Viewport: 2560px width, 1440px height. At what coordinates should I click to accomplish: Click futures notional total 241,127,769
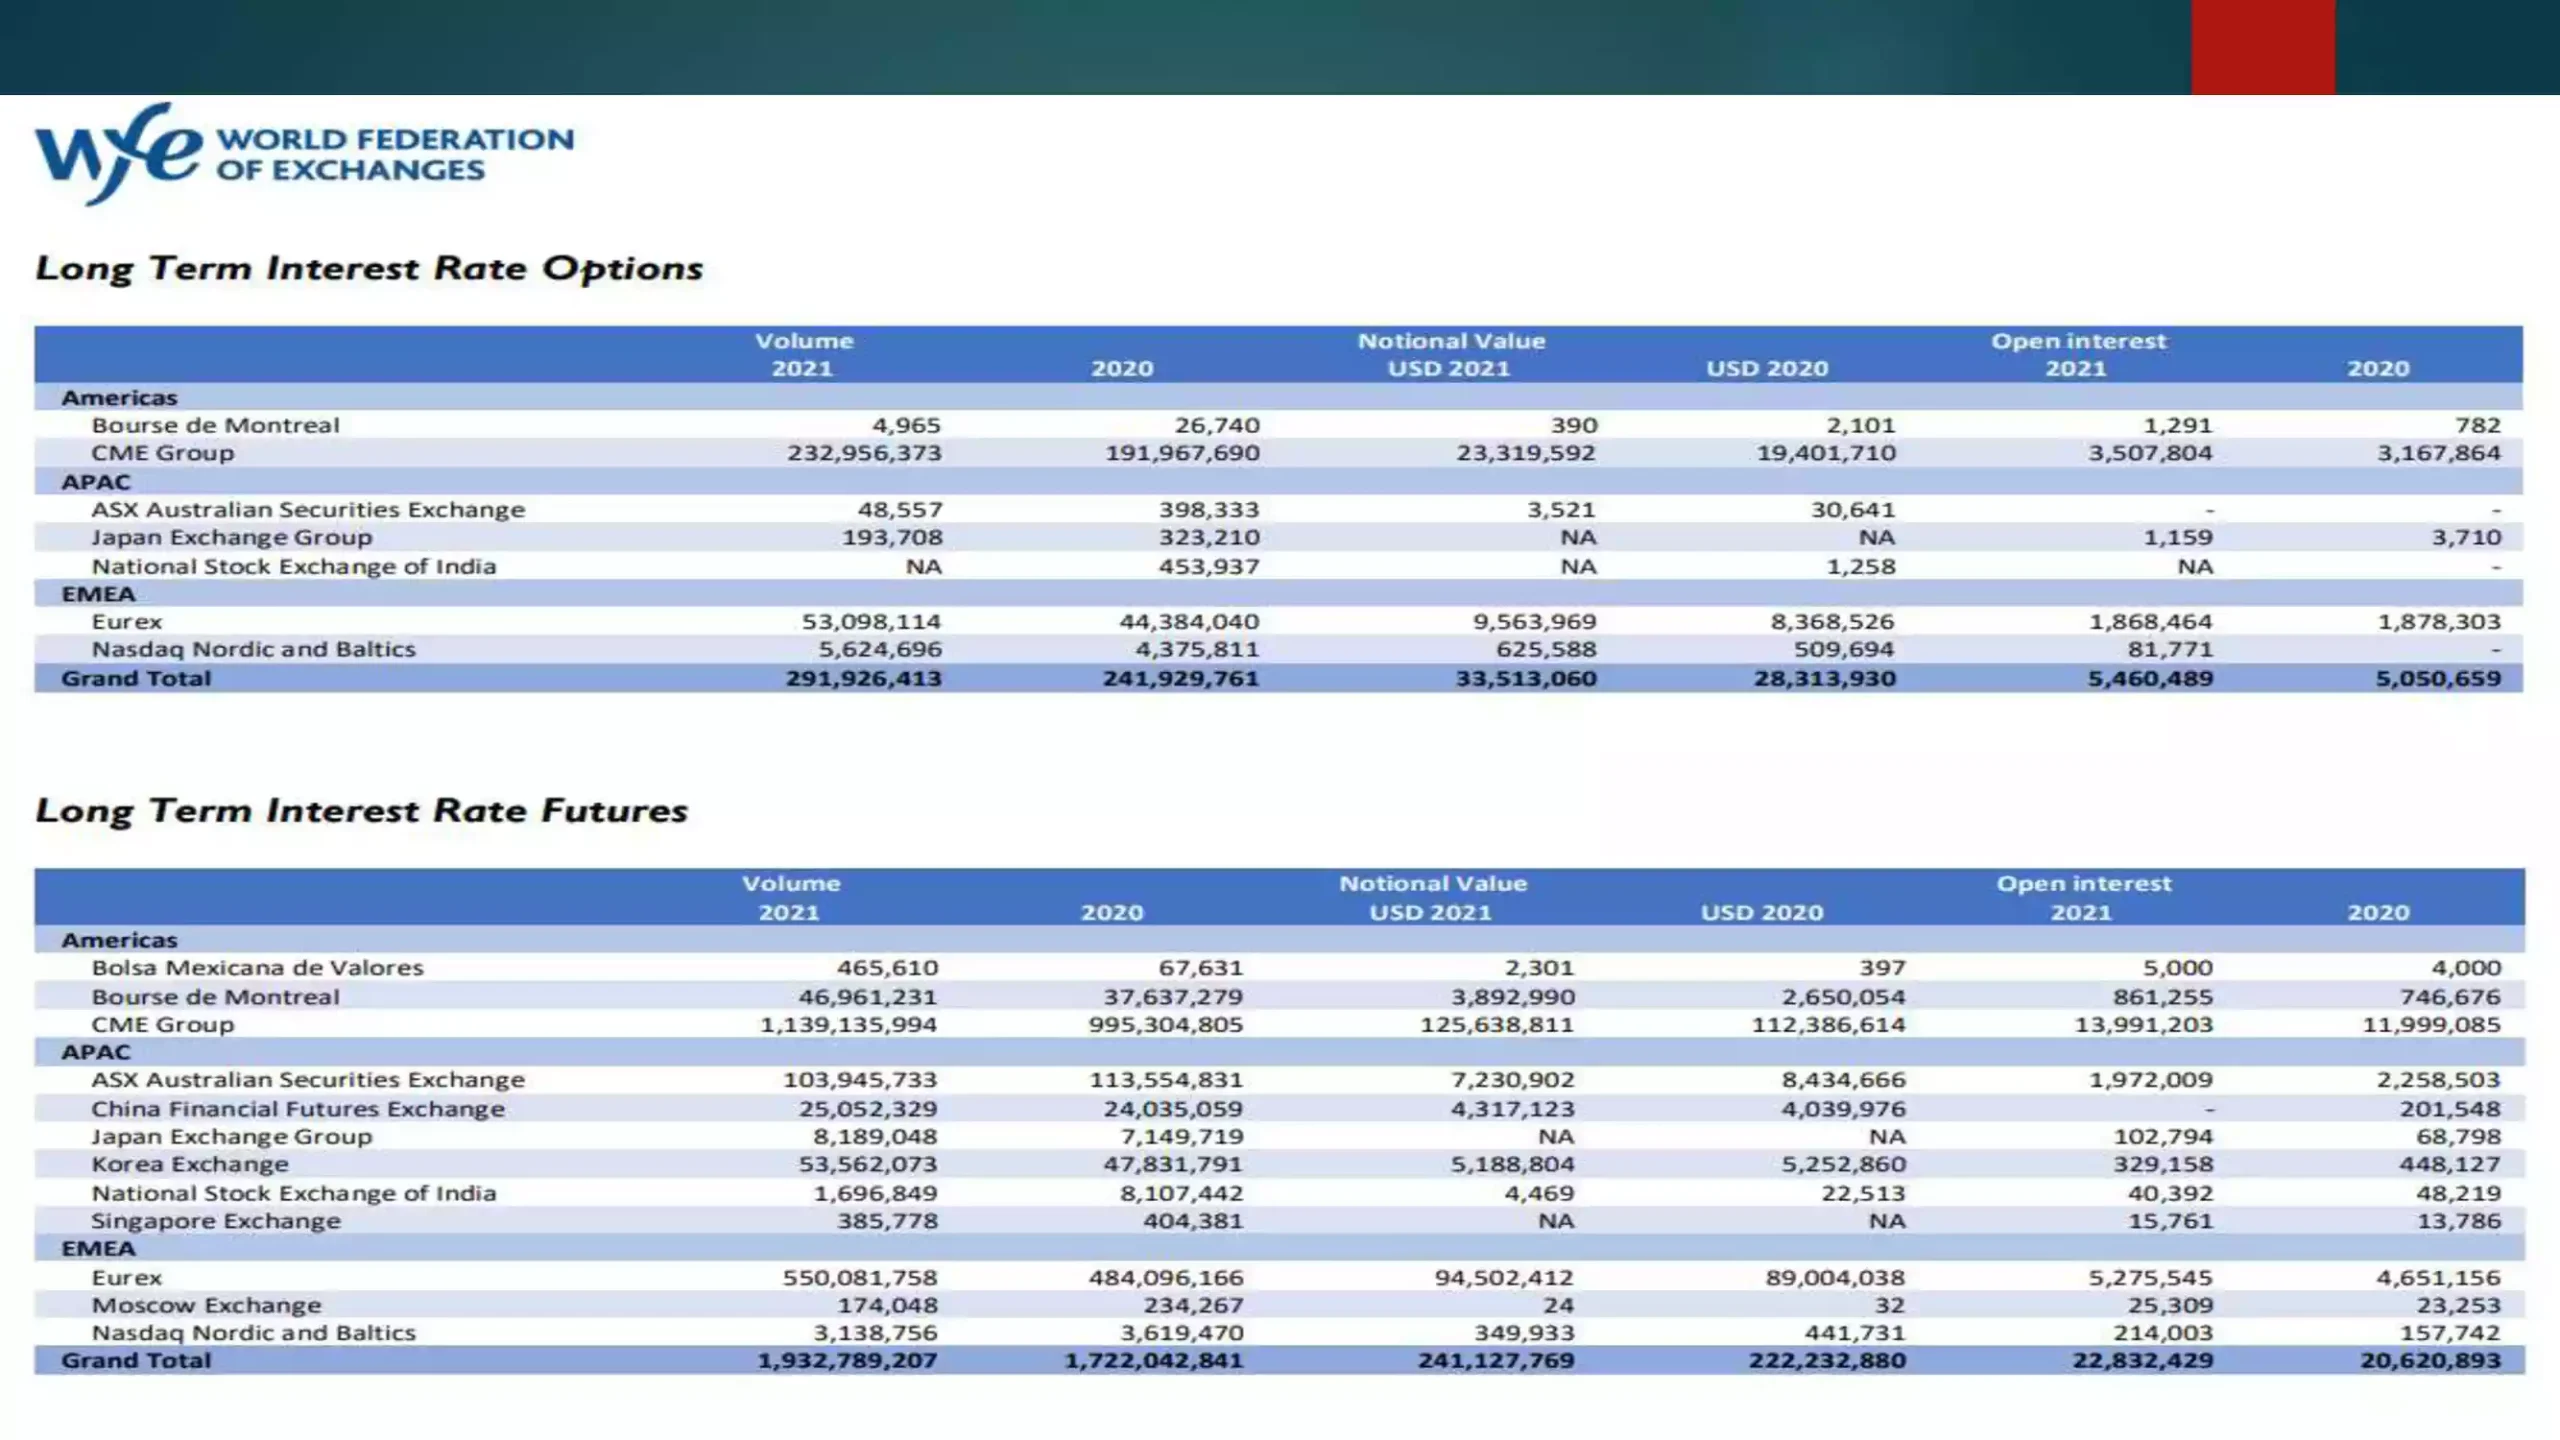(1496, 1361)
